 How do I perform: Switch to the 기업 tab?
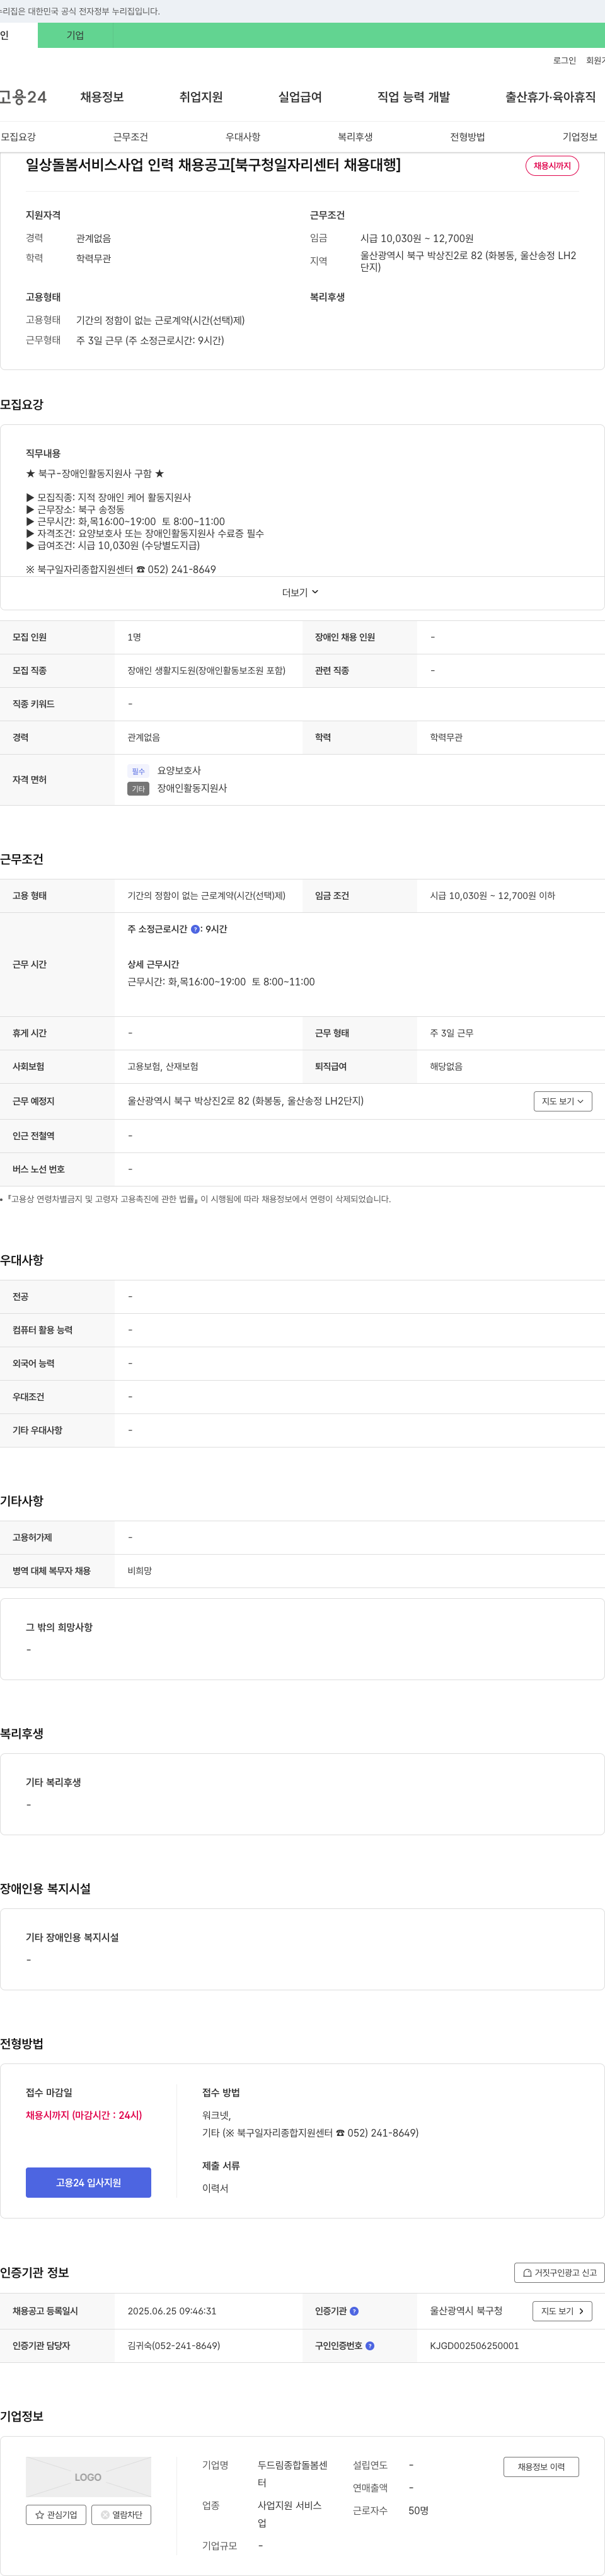pos(75,35)
